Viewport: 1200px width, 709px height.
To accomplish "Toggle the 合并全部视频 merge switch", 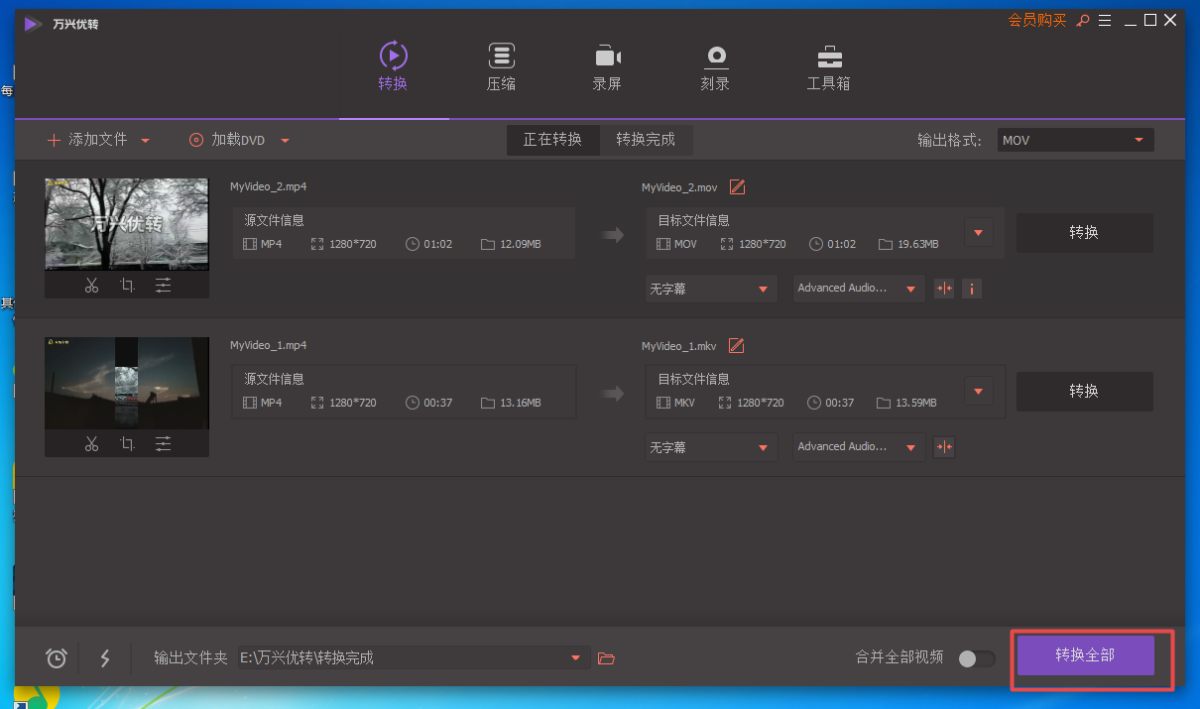I will click(976, 658).
